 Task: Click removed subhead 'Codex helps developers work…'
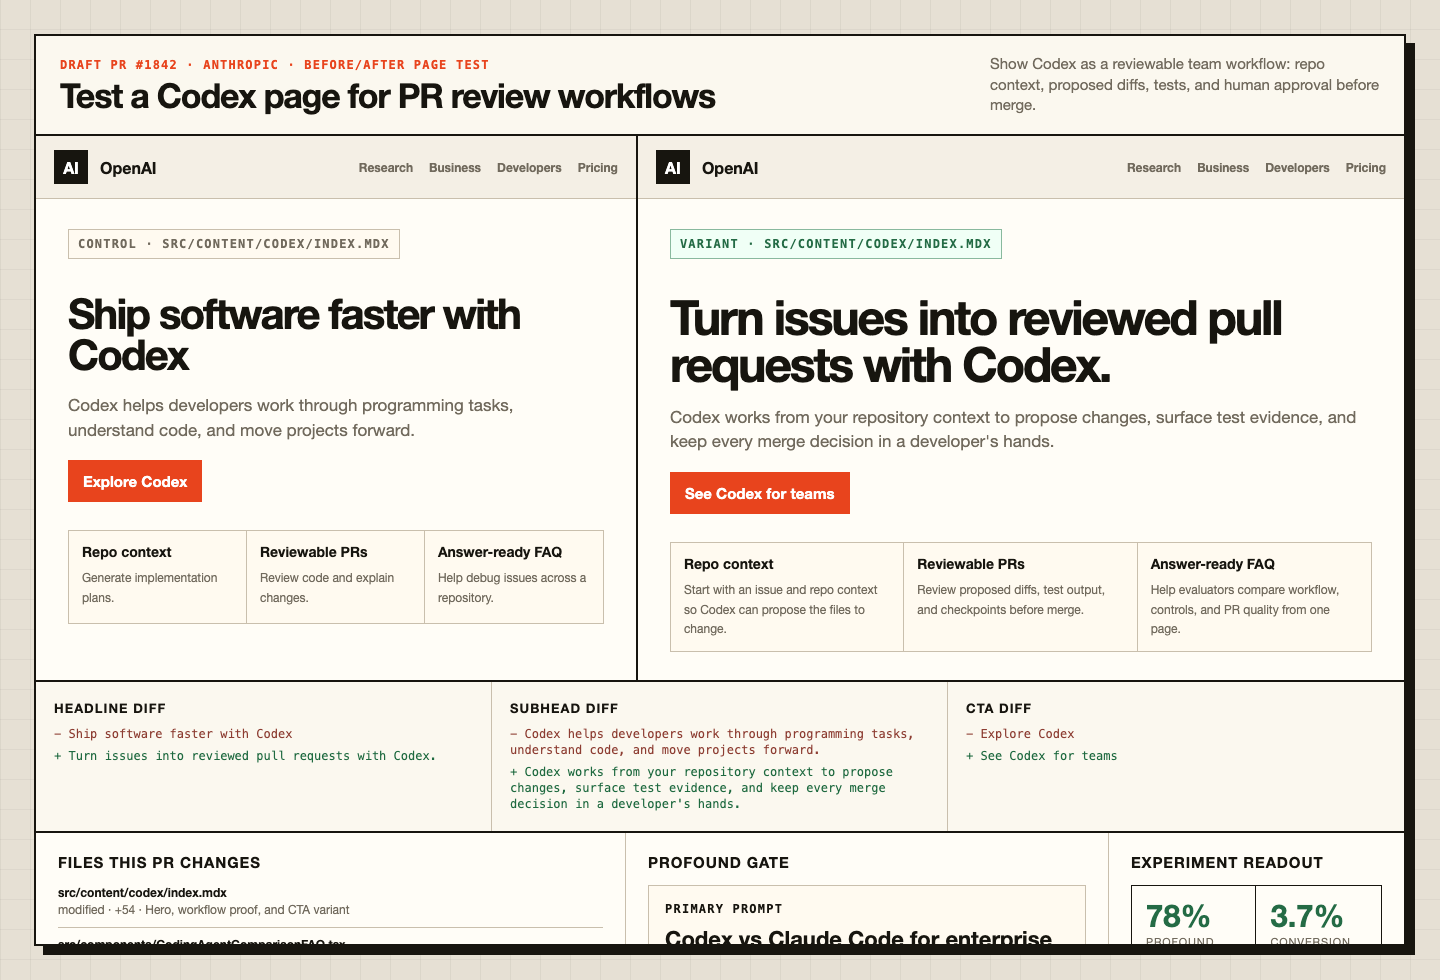click(712, 742)
